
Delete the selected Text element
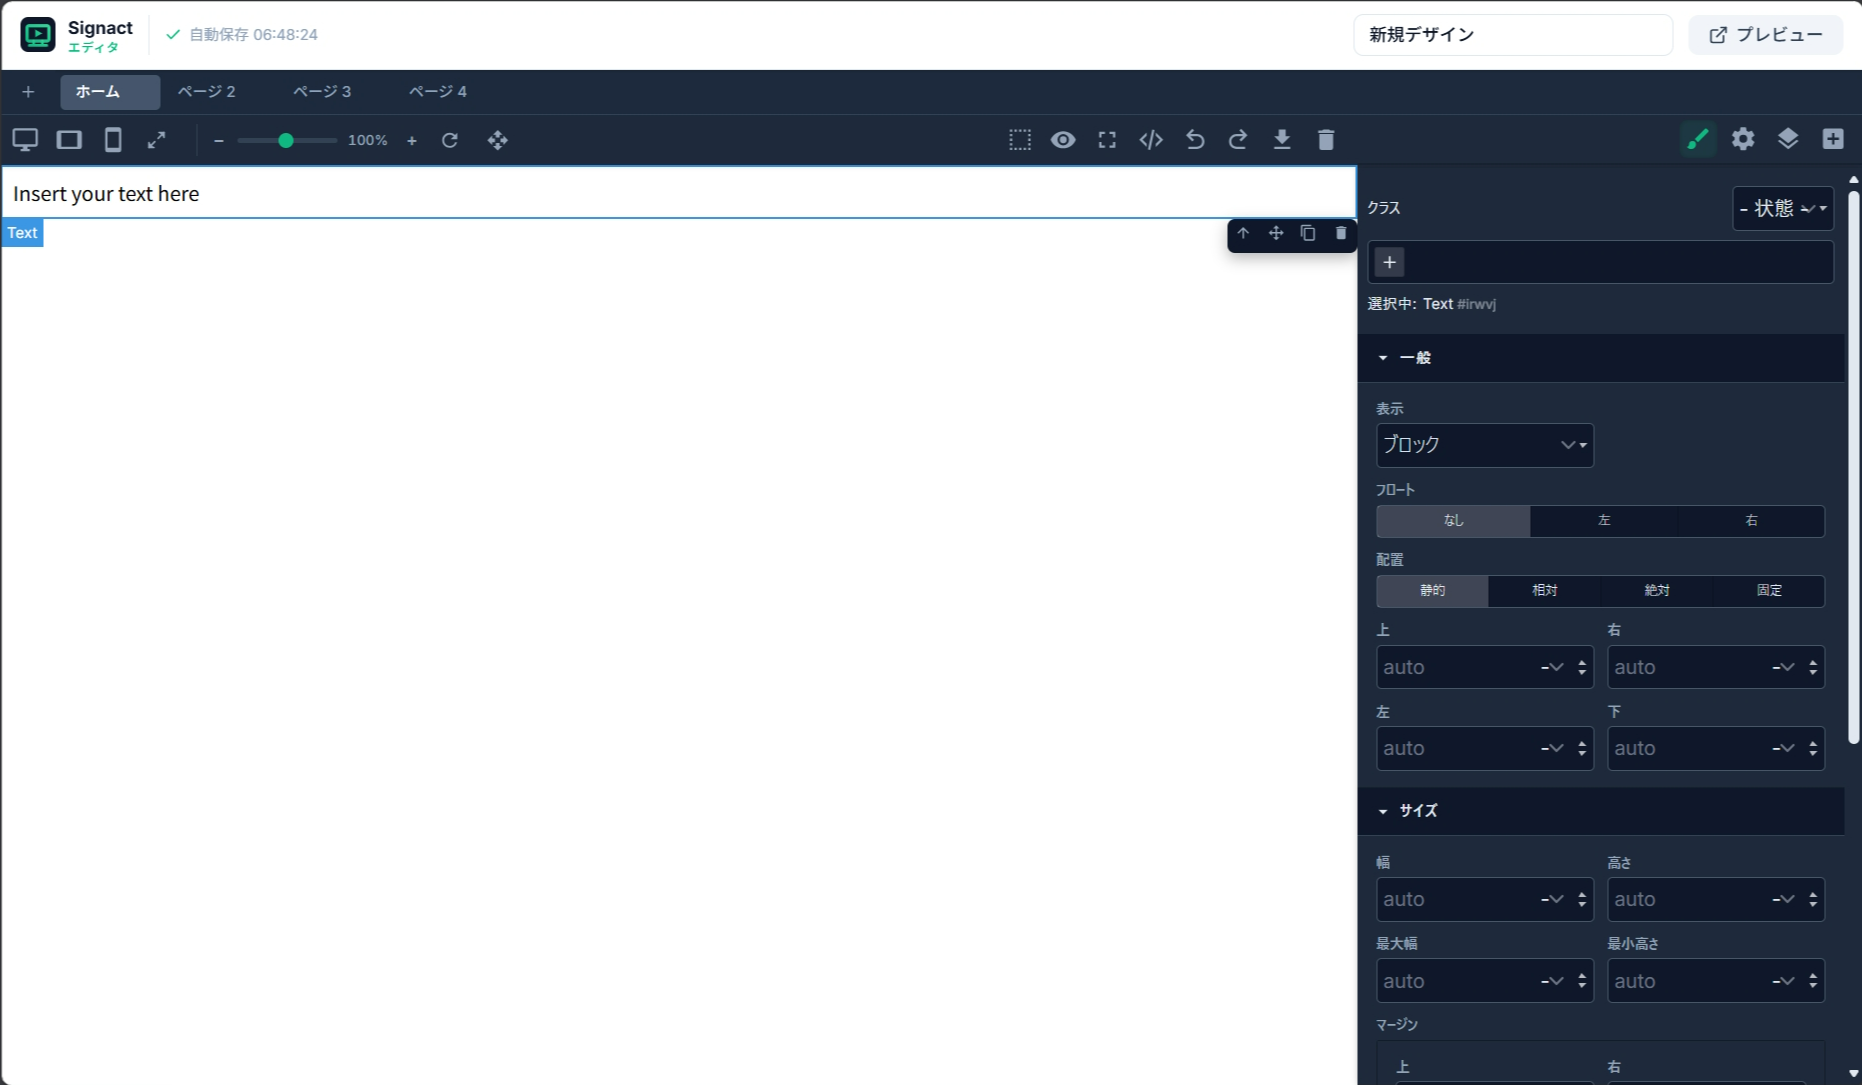click(1341, 233)
